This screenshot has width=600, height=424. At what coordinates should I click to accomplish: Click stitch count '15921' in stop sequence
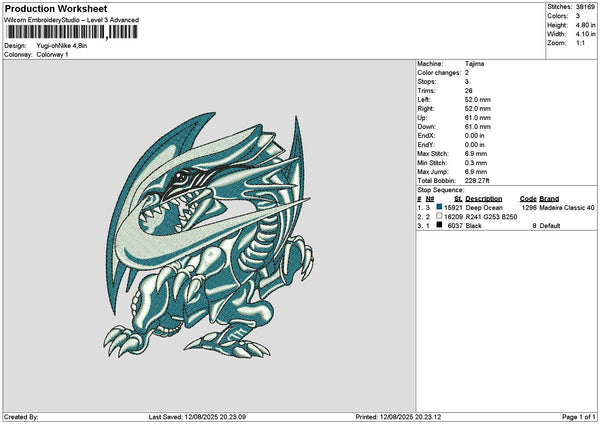pyautogui.click(x=453, y=208)
